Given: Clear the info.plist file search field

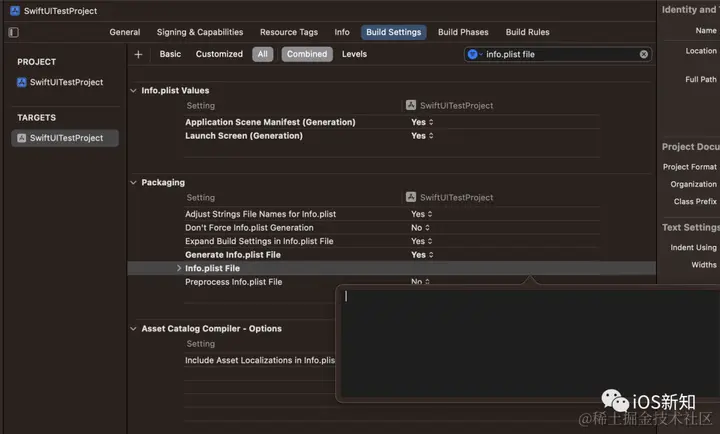Looking at the screenshot, I should tap(644, 54).
